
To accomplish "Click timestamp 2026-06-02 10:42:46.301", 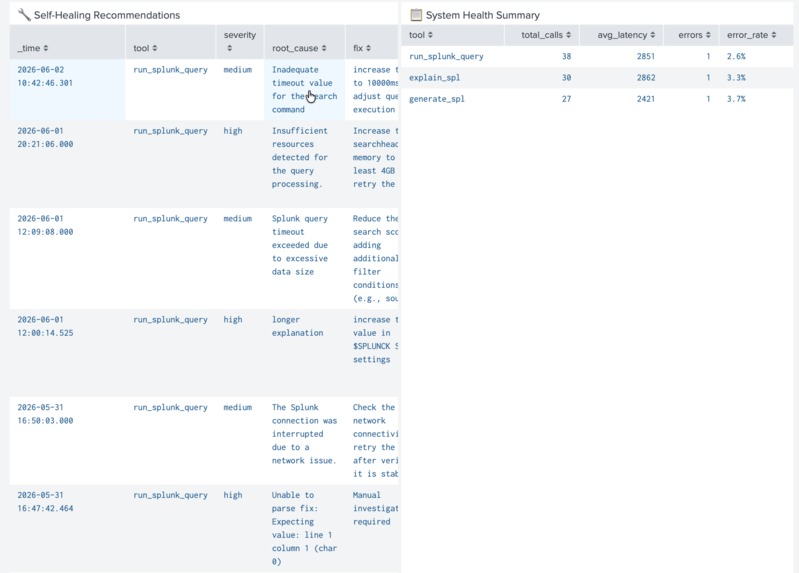I will point(45,76).
